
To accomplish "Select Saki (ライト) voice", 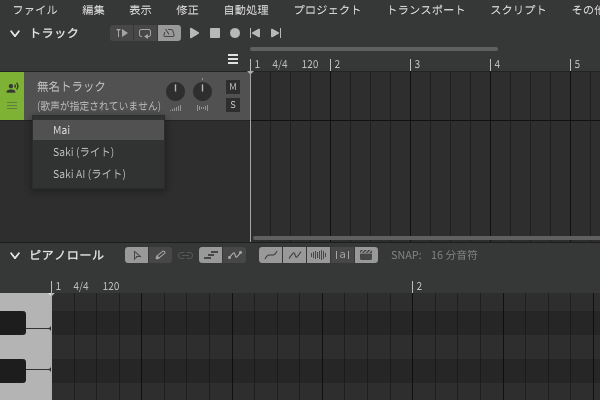I will (x=98, y=152).
